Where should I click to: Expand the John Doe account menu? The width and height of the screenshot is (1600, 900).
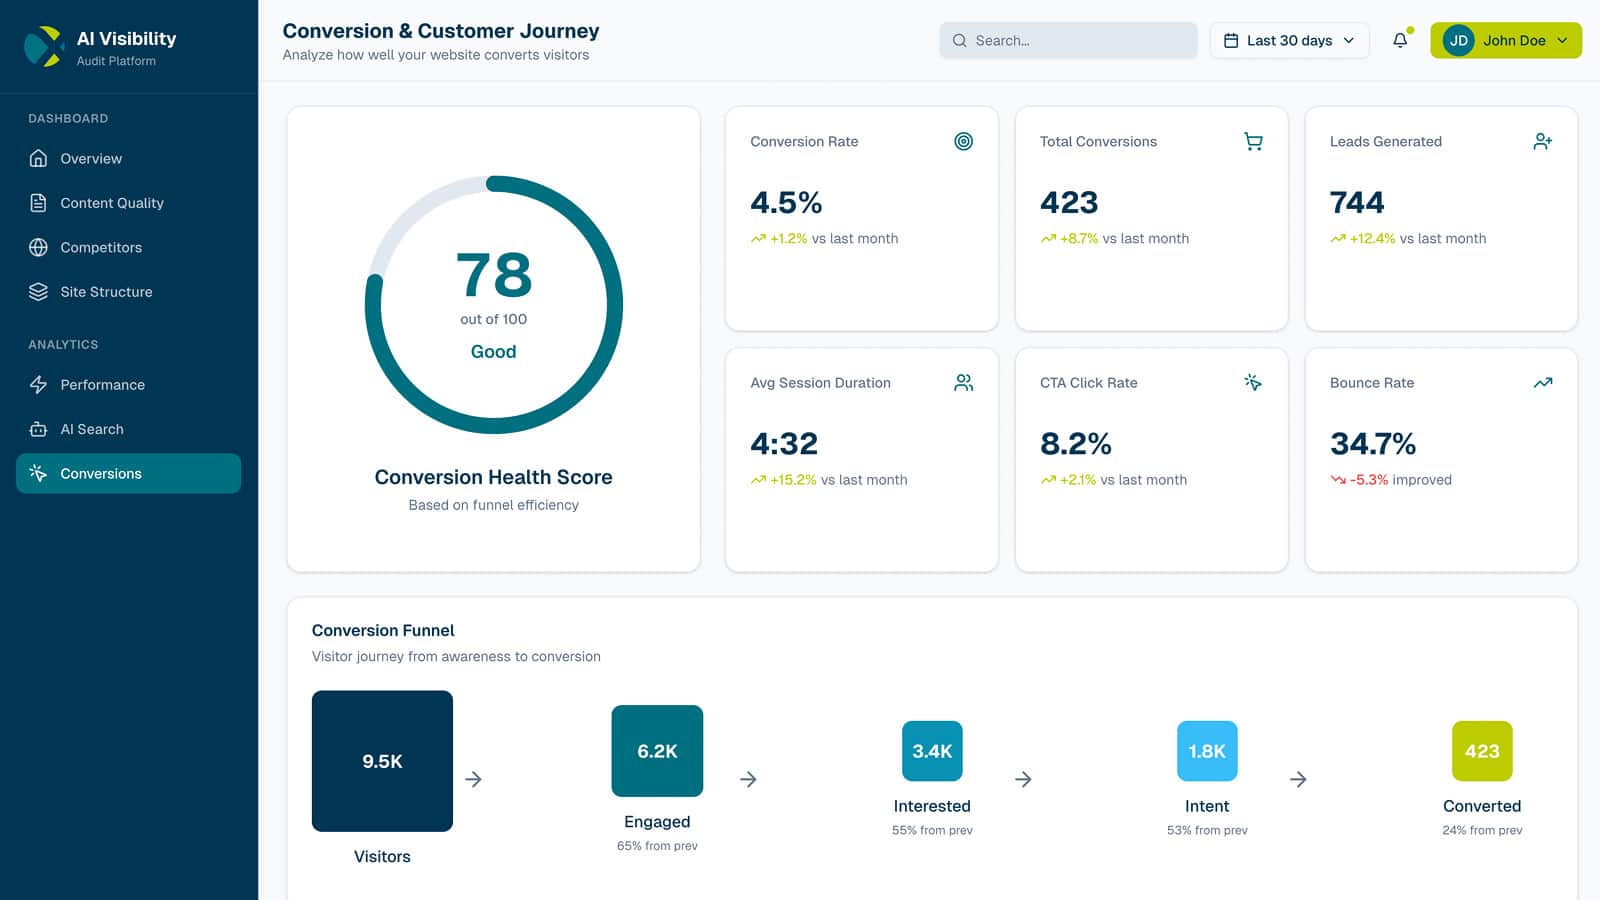1505,41
